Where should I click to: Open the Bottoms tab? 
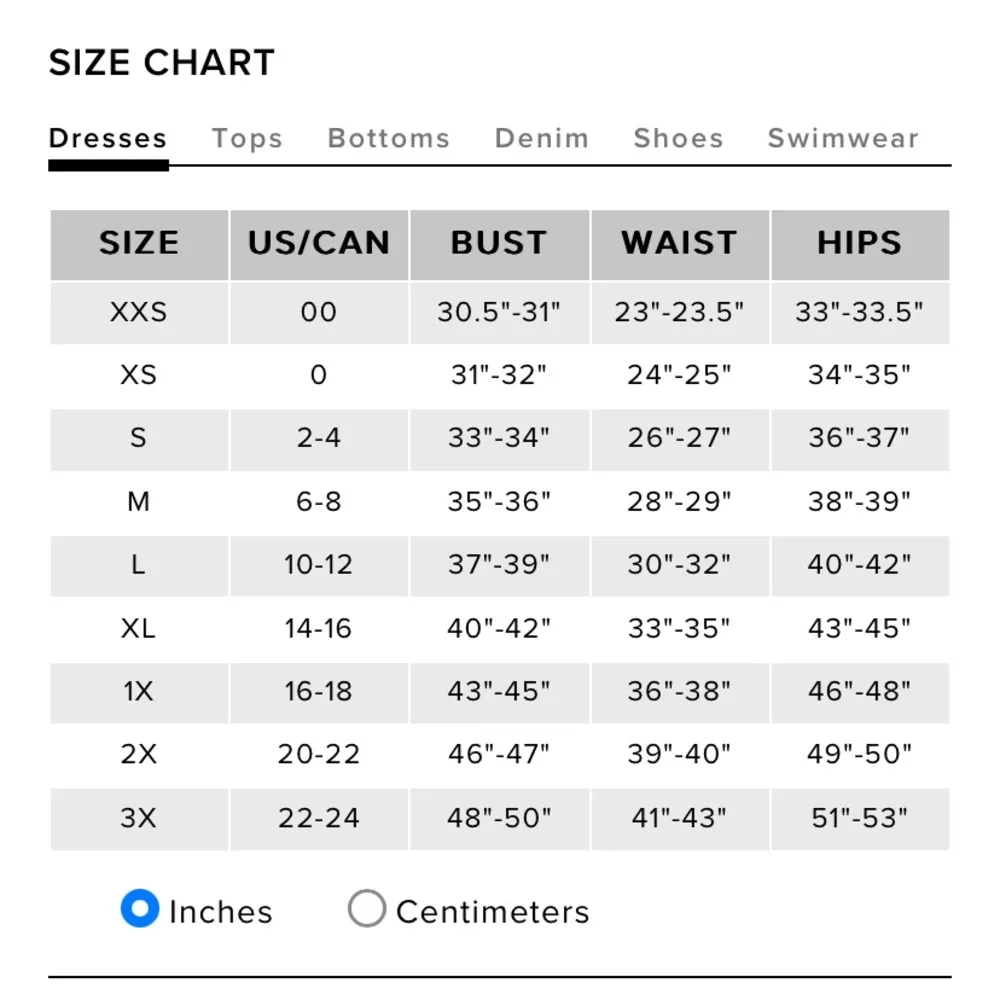(389, 138)
